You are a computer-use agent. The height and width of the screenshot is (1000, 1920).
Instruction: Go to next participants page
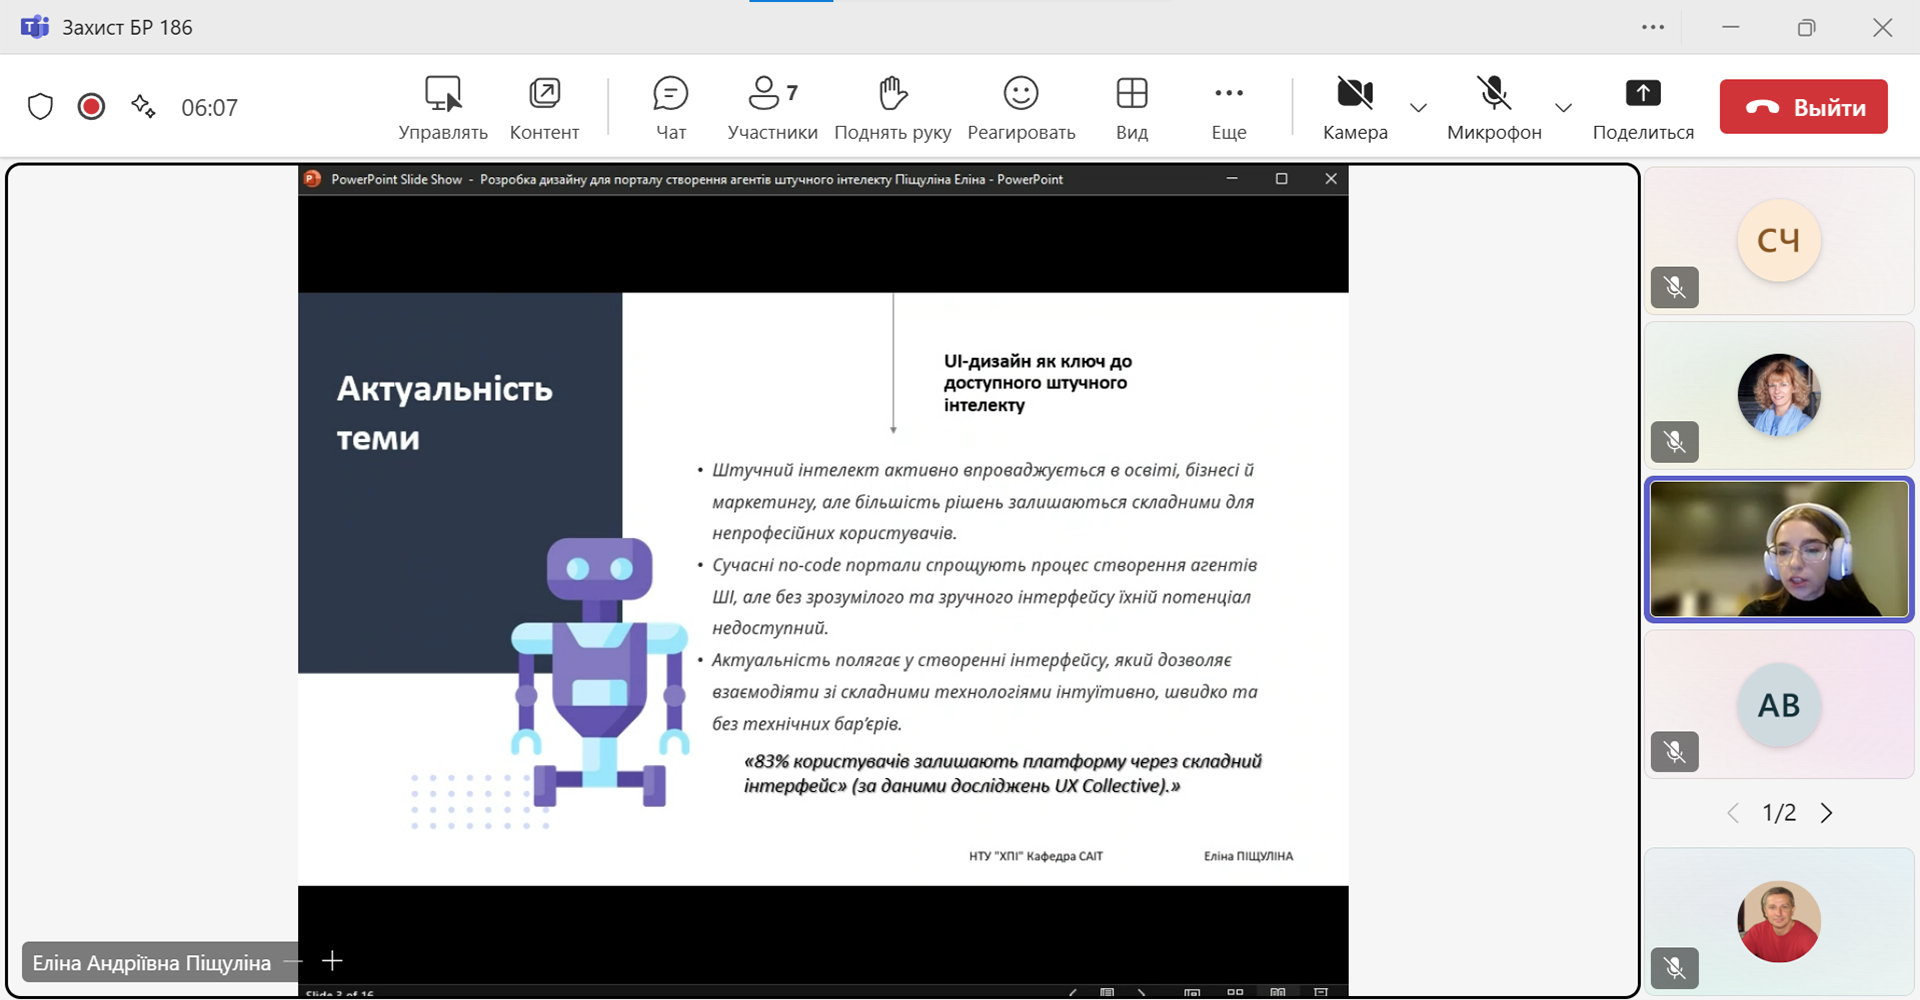coord(1827,813)
